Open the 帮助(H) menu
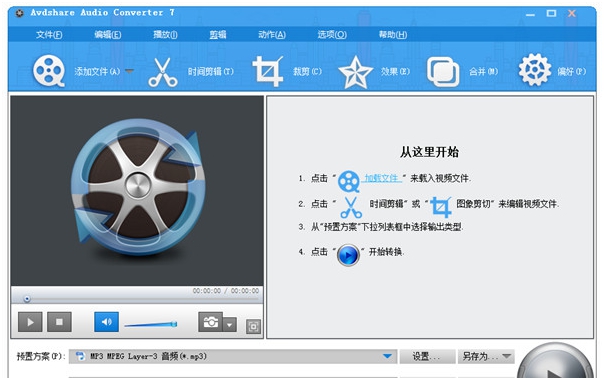The image size is (604, 378). (393, 35)
